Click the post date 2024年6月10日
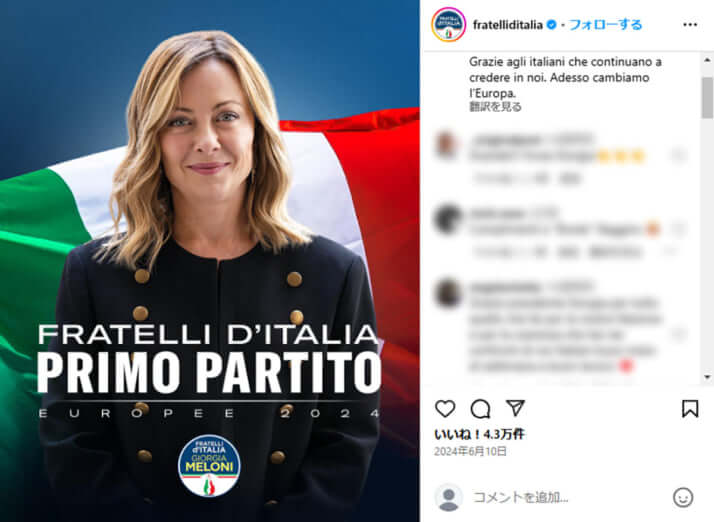This screenshot has height=522, width=714. coord(470,451)
